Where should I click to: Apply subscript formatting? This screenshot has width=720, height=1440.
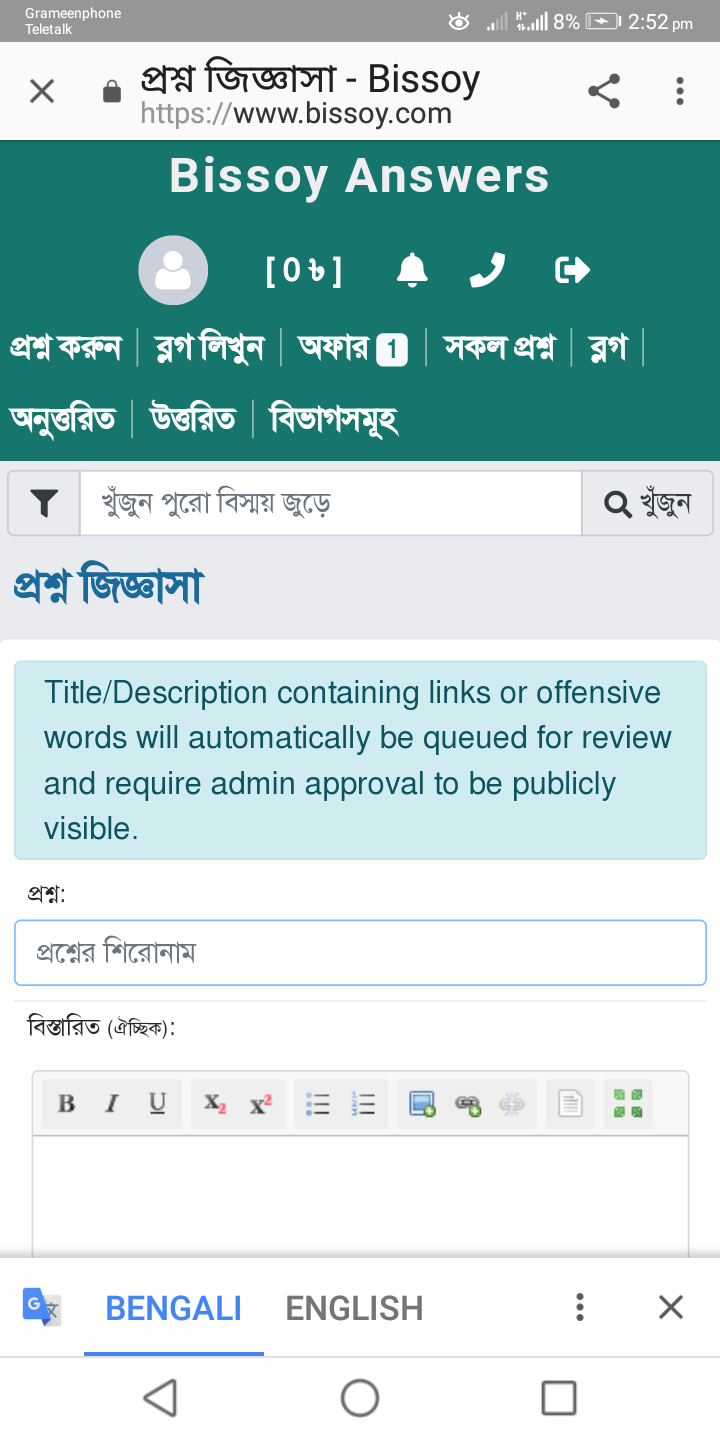click(215, 1104)
